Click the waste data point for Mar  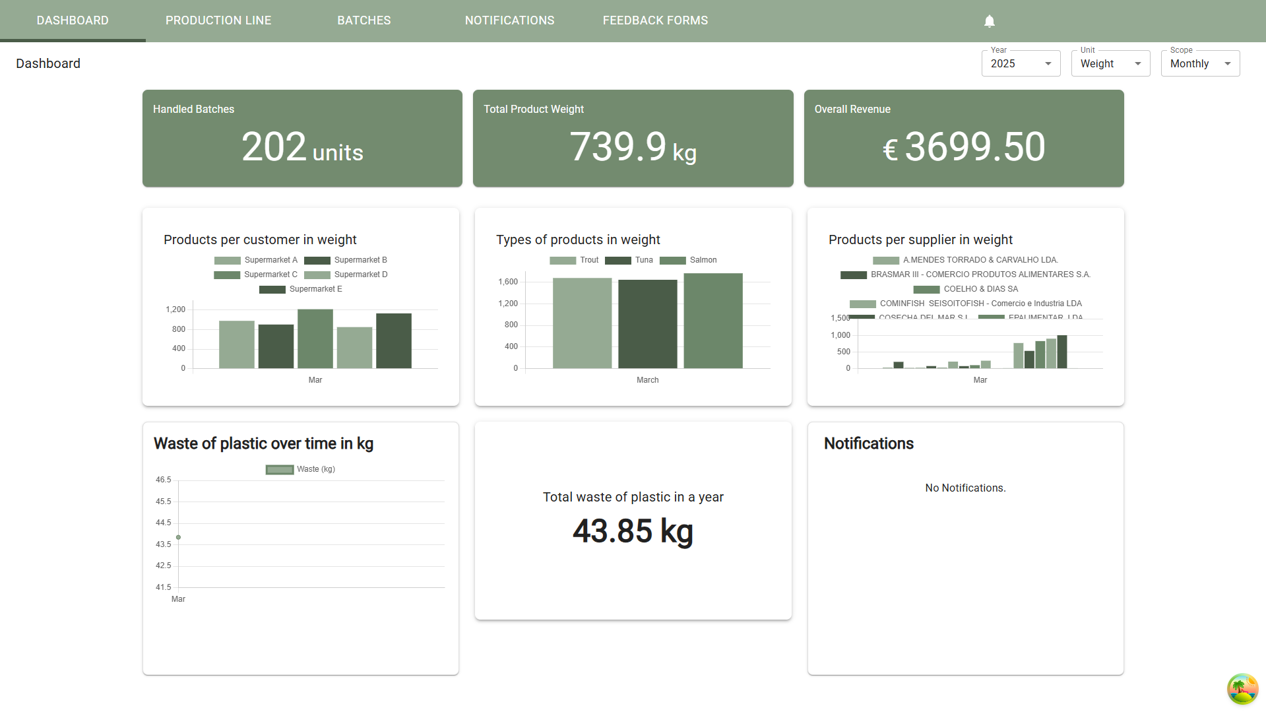(x=179, y=538)
